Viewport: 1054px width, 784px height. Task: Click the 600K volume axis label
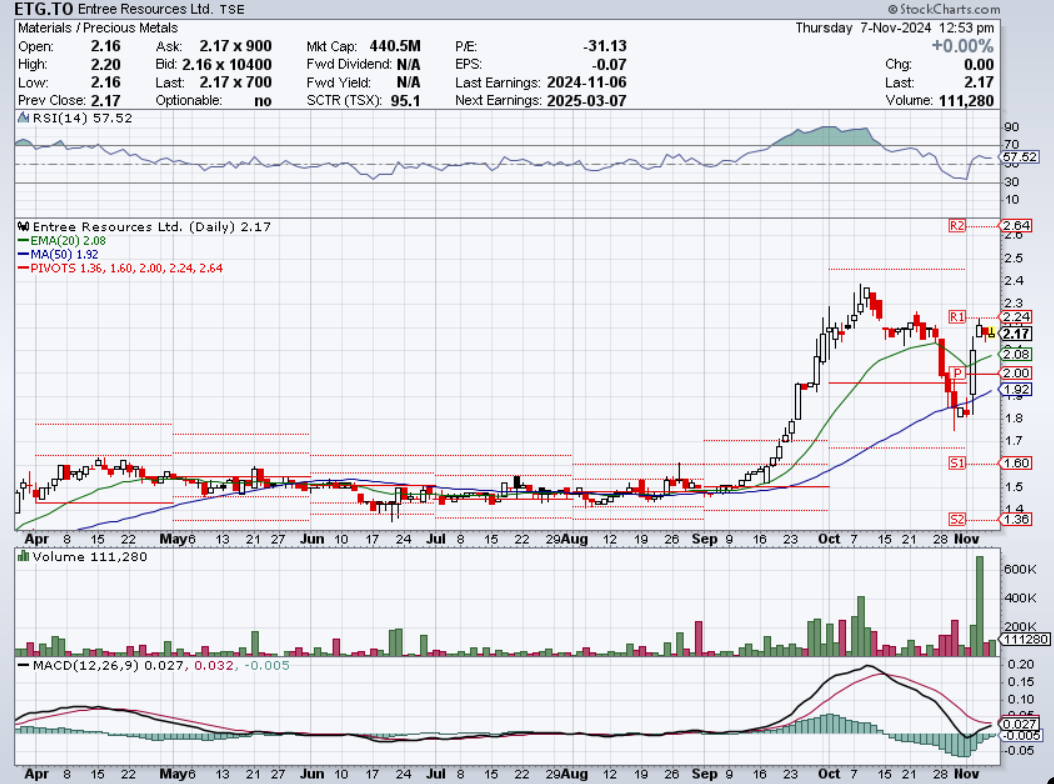(x=1020, y=570)
